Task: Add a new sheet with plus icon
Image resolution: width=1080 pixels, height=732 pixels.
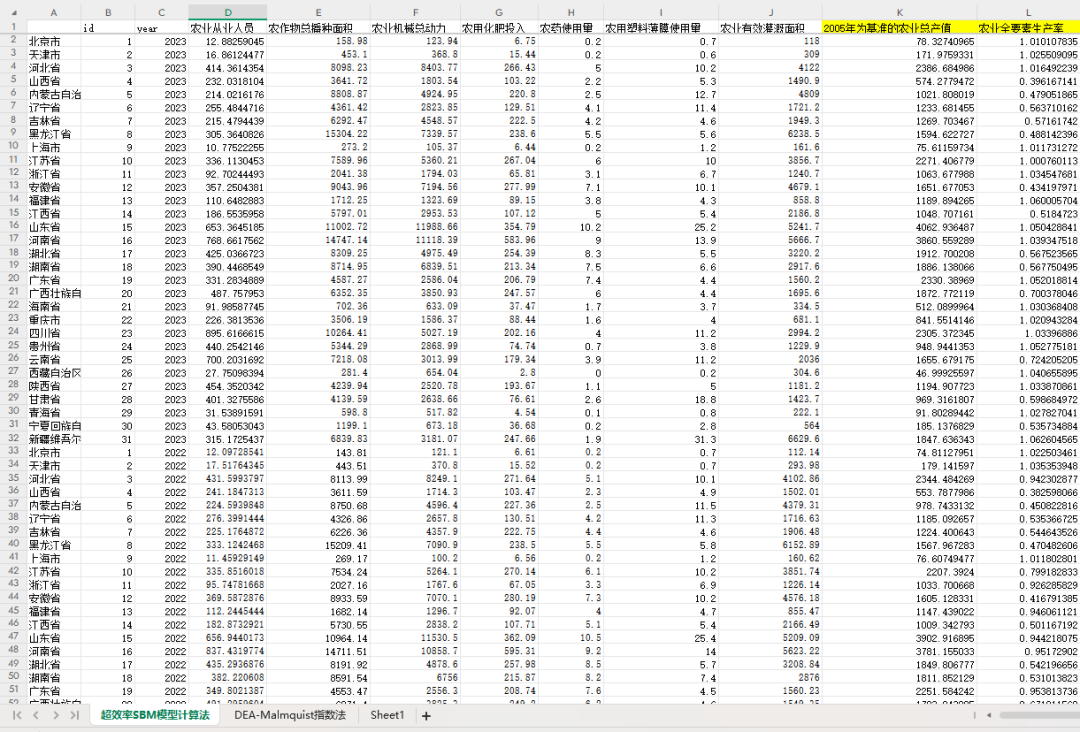Action: click(x=426, y=716)
